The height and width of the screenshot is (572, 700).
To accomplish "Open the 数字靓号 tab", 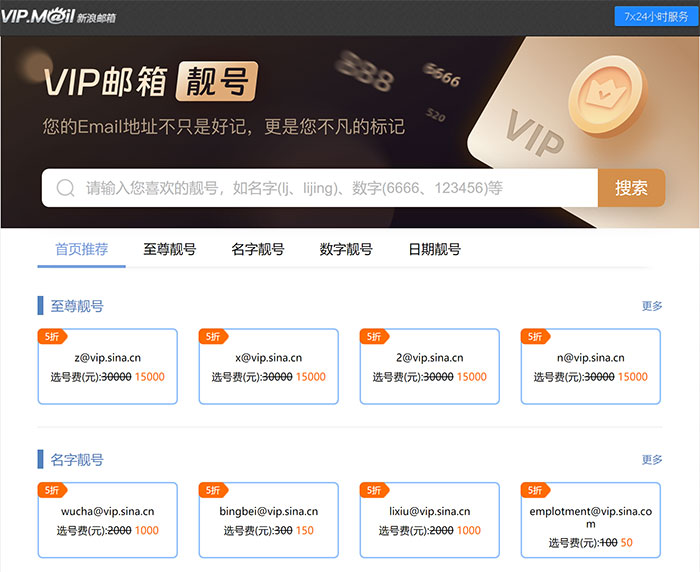I will tap(346, 249).
